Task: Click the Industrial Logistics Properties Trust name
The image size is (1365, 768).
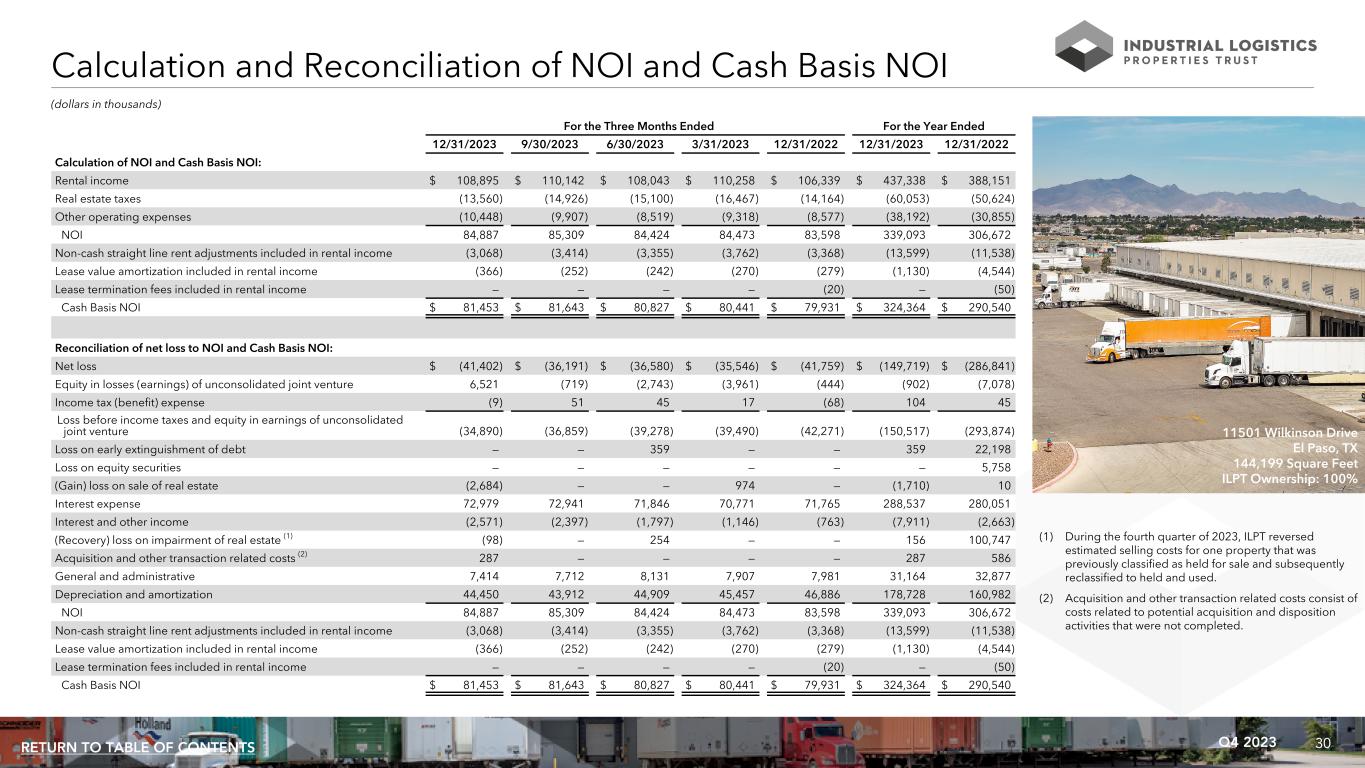Action: coord(1220,52)
